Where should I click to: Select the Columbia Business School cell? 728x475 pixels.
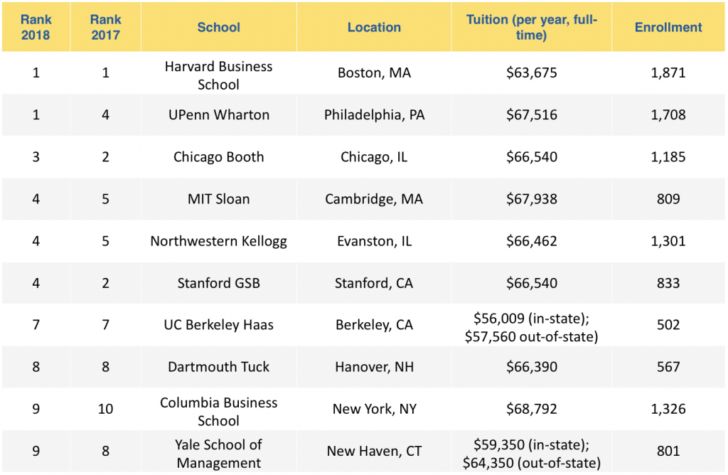point(219,411)
